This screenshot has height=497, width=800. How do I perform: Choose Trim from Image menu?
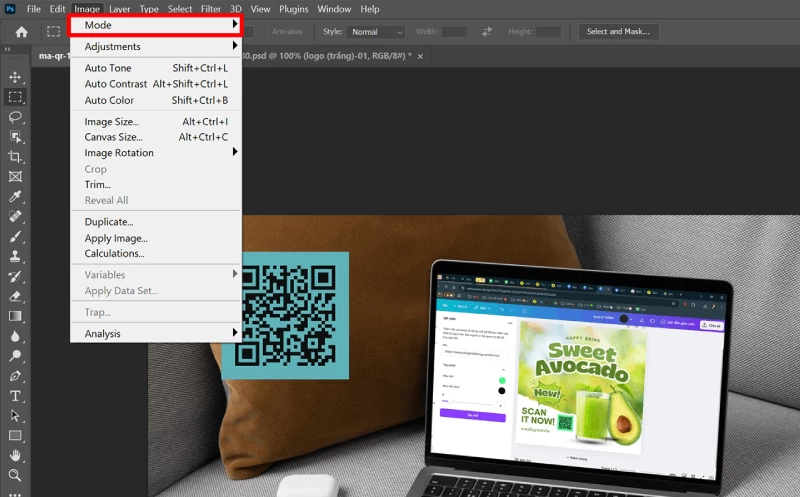click(156, 184)
